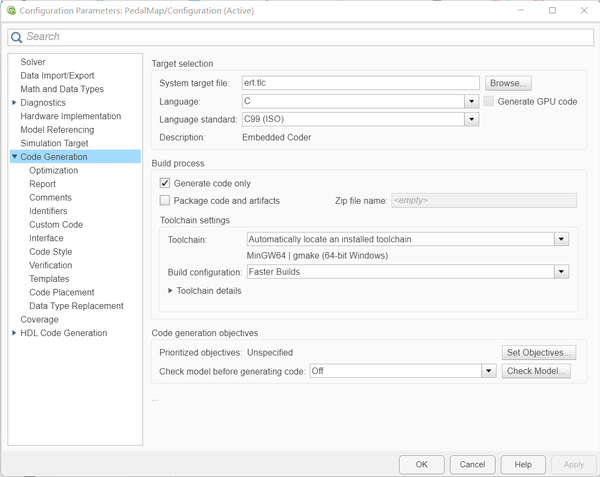Screen dimensions: 600x477
Task: Open Build configuration dropdown
Action: click(x=561, y=271)
